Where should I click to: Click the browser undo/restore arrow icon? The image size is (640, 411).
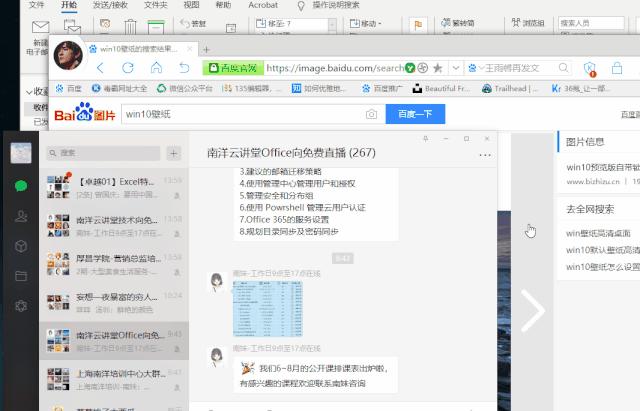point(184,68)
